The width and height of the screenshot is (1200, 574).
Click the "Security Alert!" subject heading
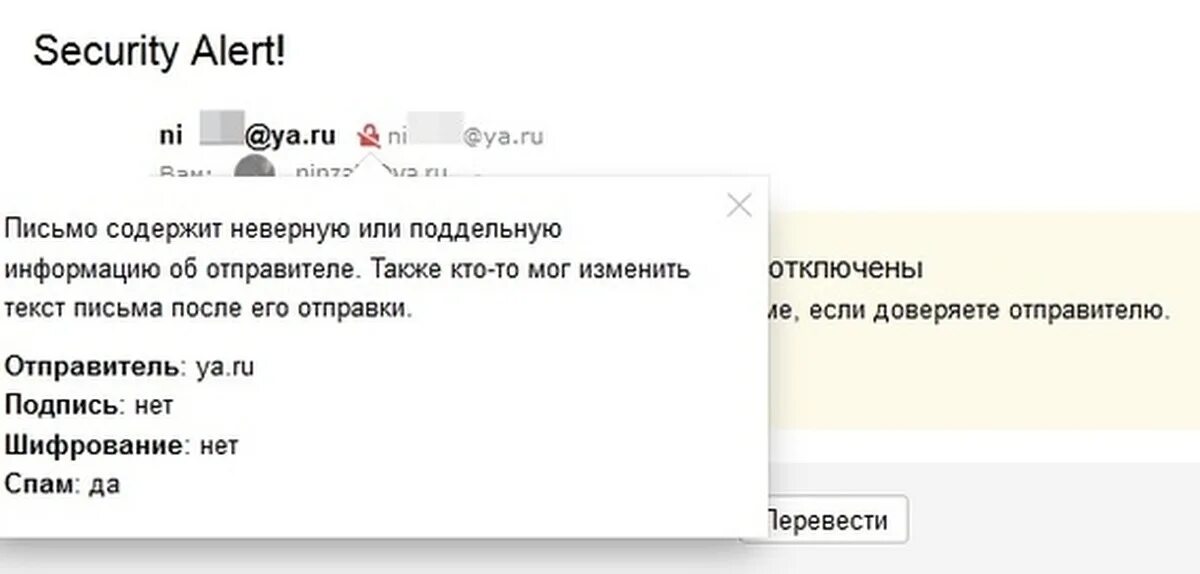pos(160,52)
